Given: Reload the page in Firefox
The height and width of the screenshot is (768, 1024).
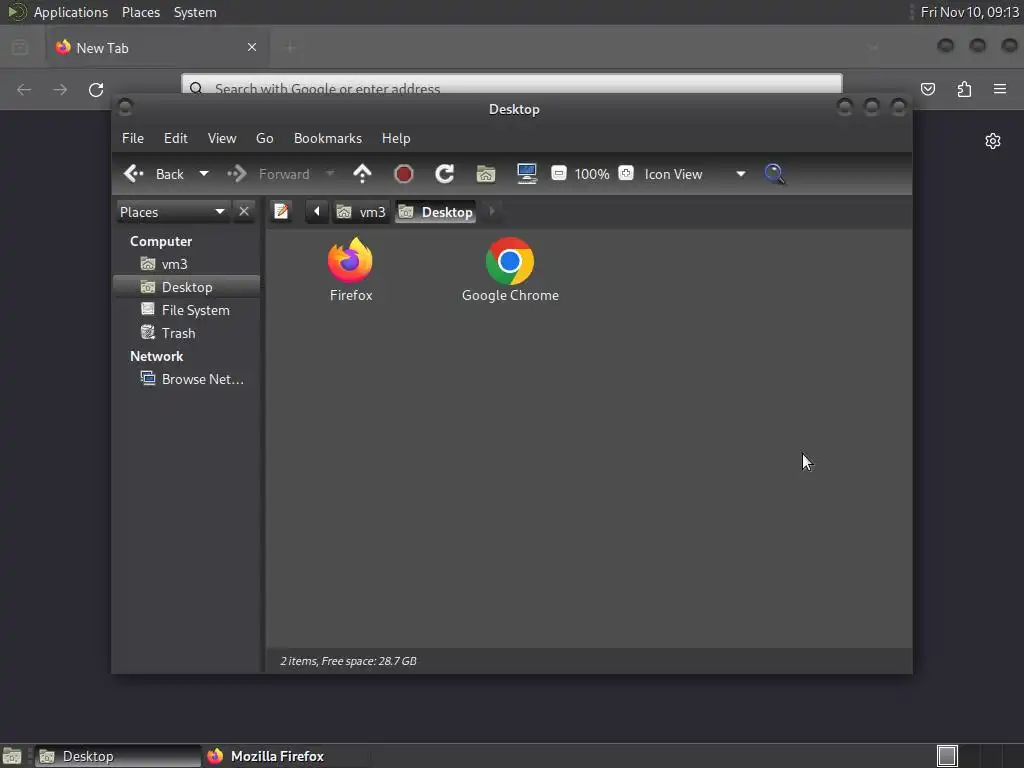Looking at the screenshot, I should [x=96, y=89].
